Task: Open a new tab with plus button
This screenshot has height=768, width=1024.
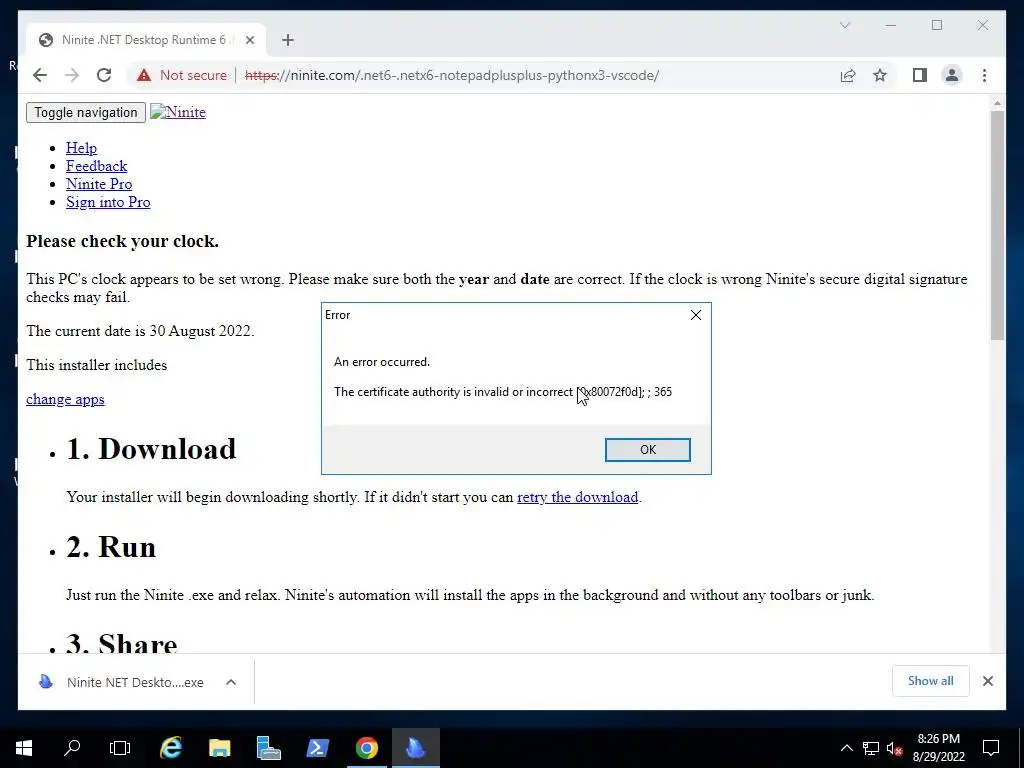Action: (287, 40)
